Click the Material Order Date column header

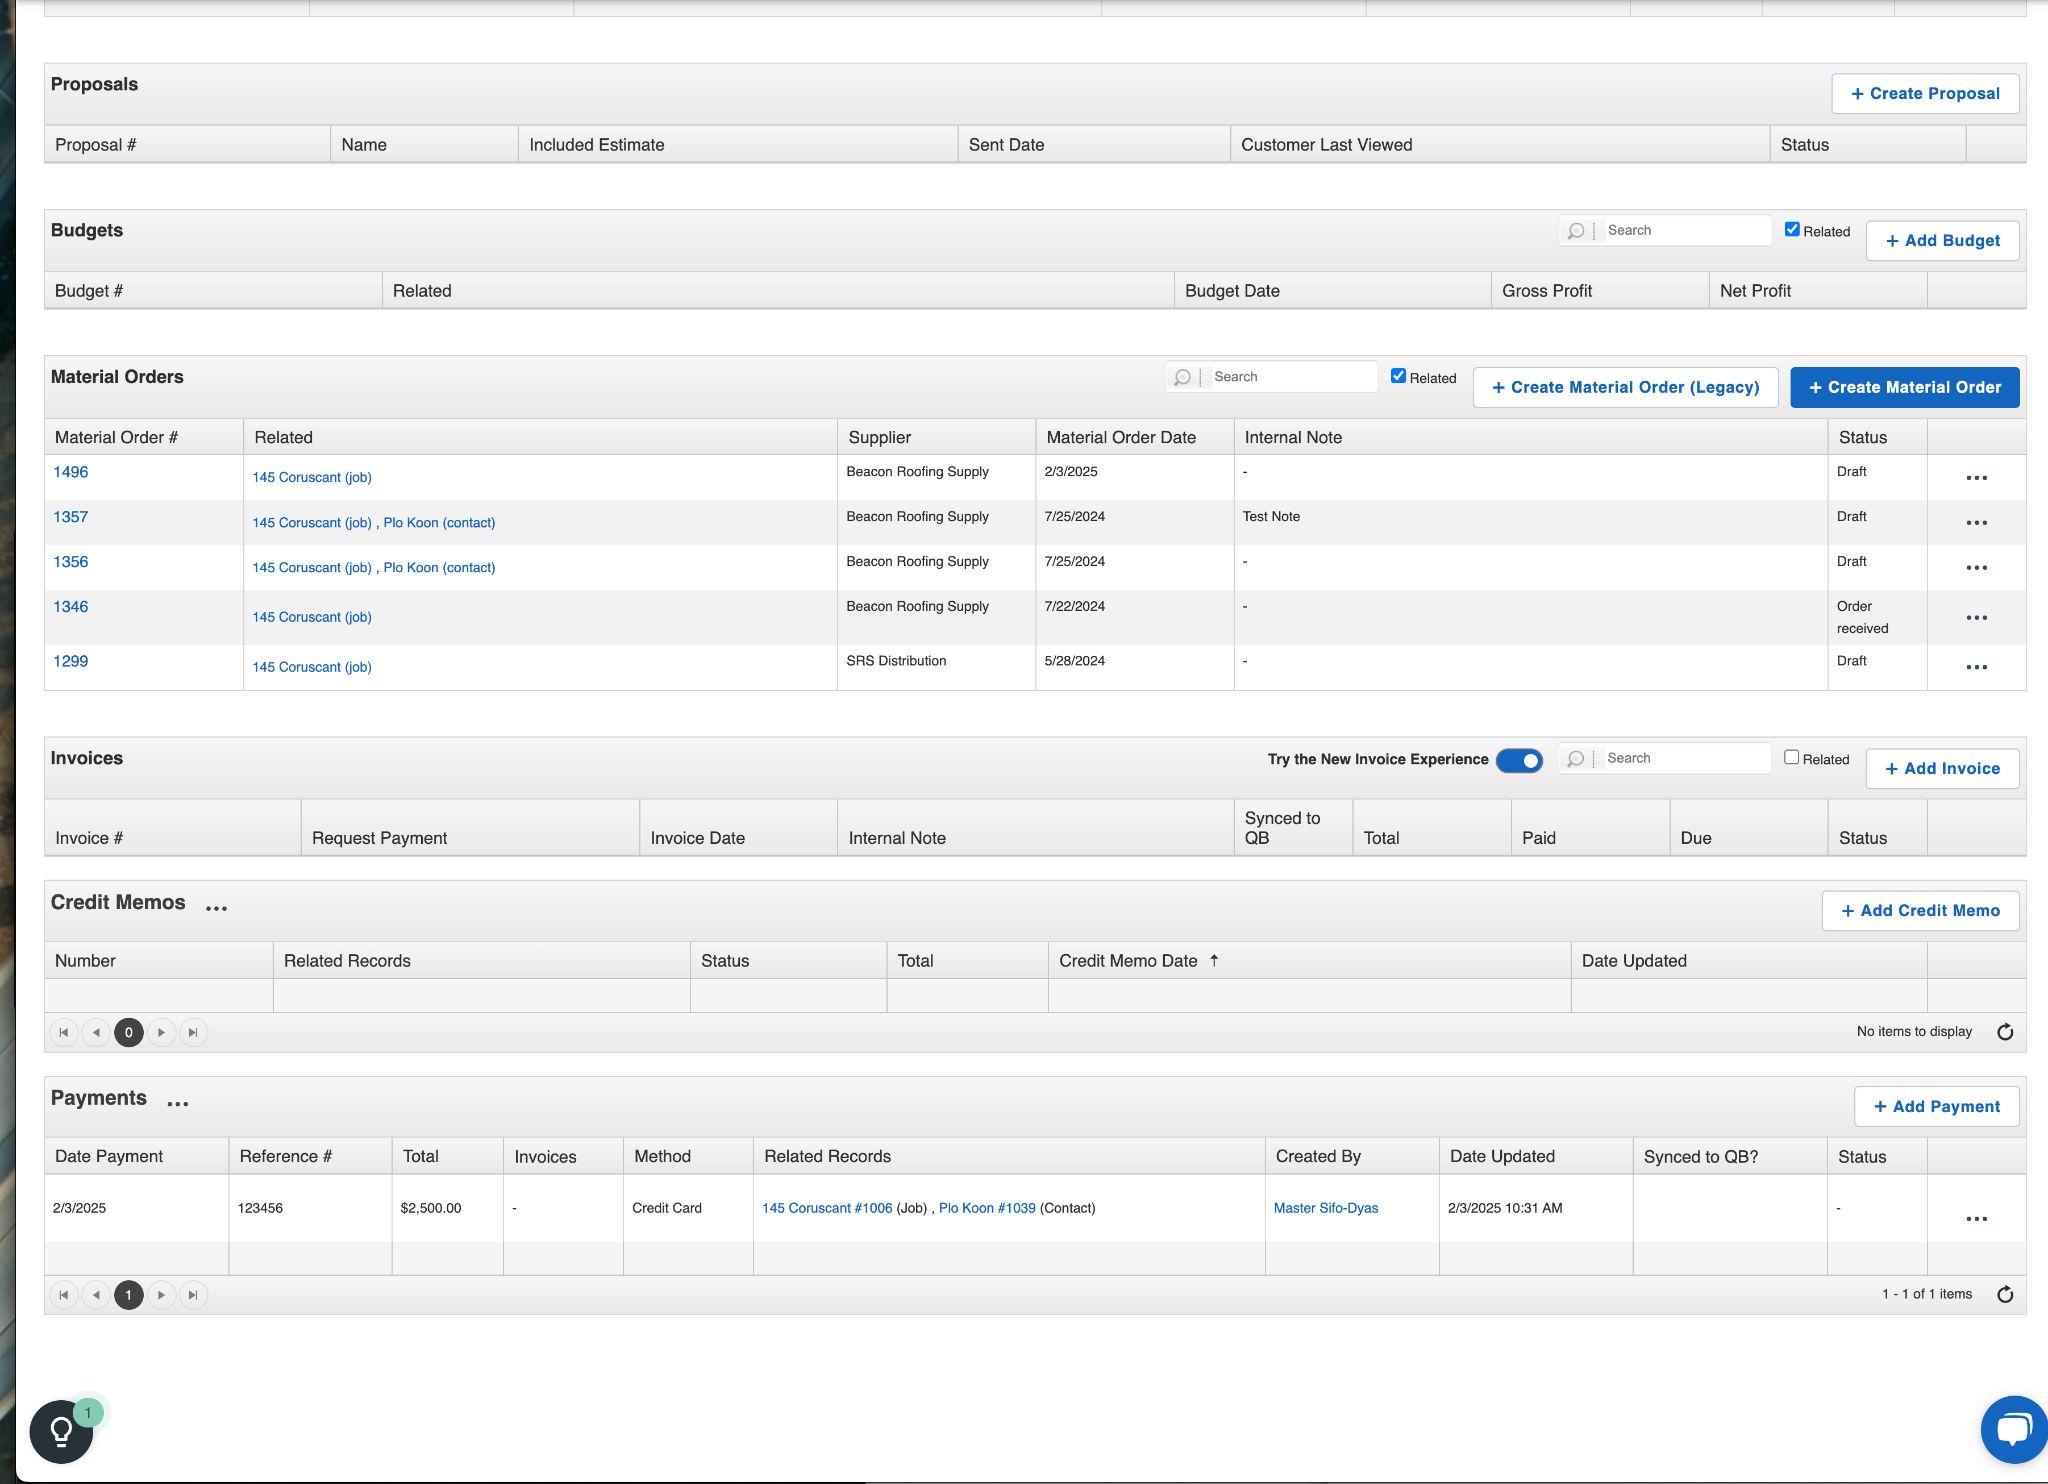coord(1120,437)
